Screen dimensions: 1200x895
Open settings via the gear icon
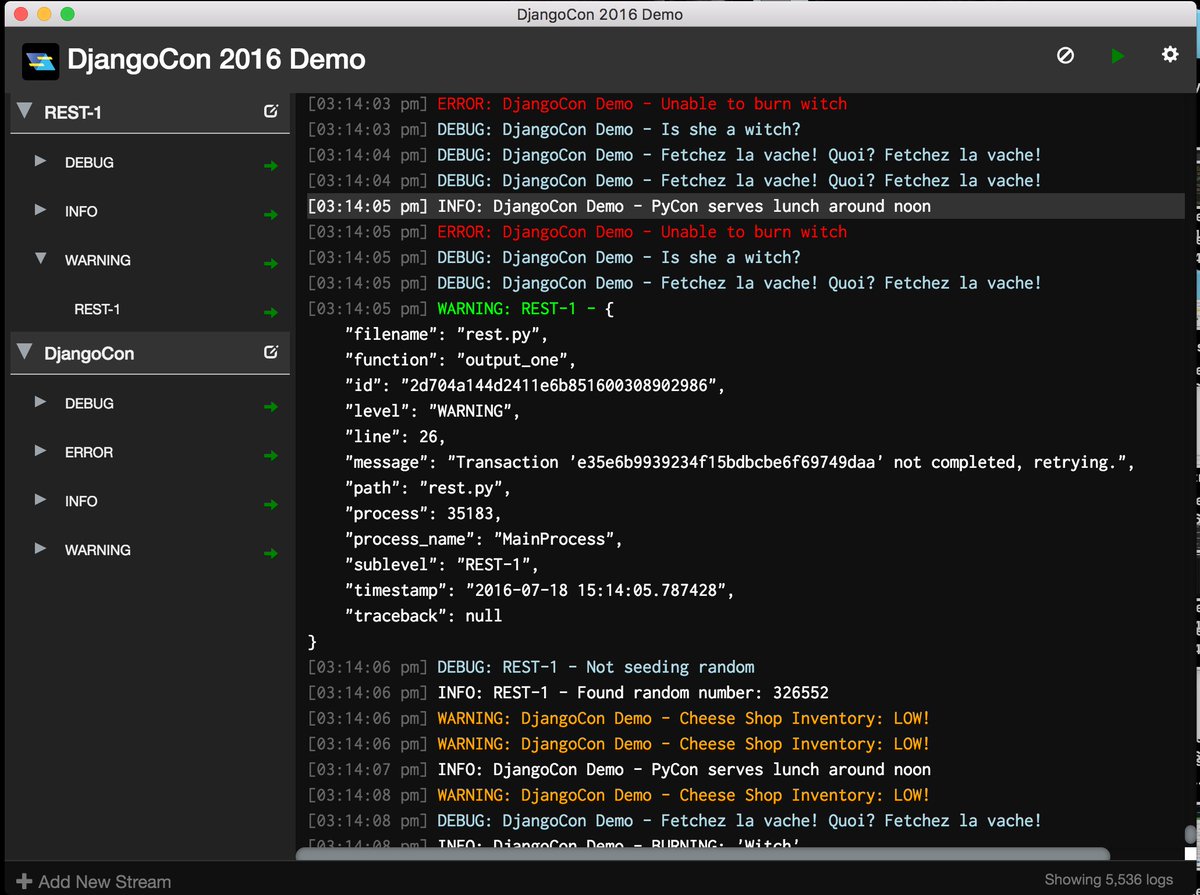point(1170,55)
